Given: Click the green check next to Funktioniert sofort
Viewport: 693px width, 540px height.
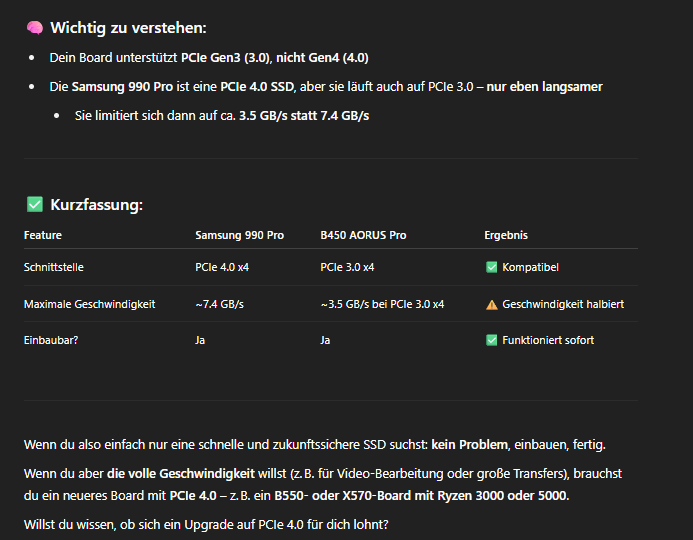Looking at the screenshot, I should coord(491,340).
